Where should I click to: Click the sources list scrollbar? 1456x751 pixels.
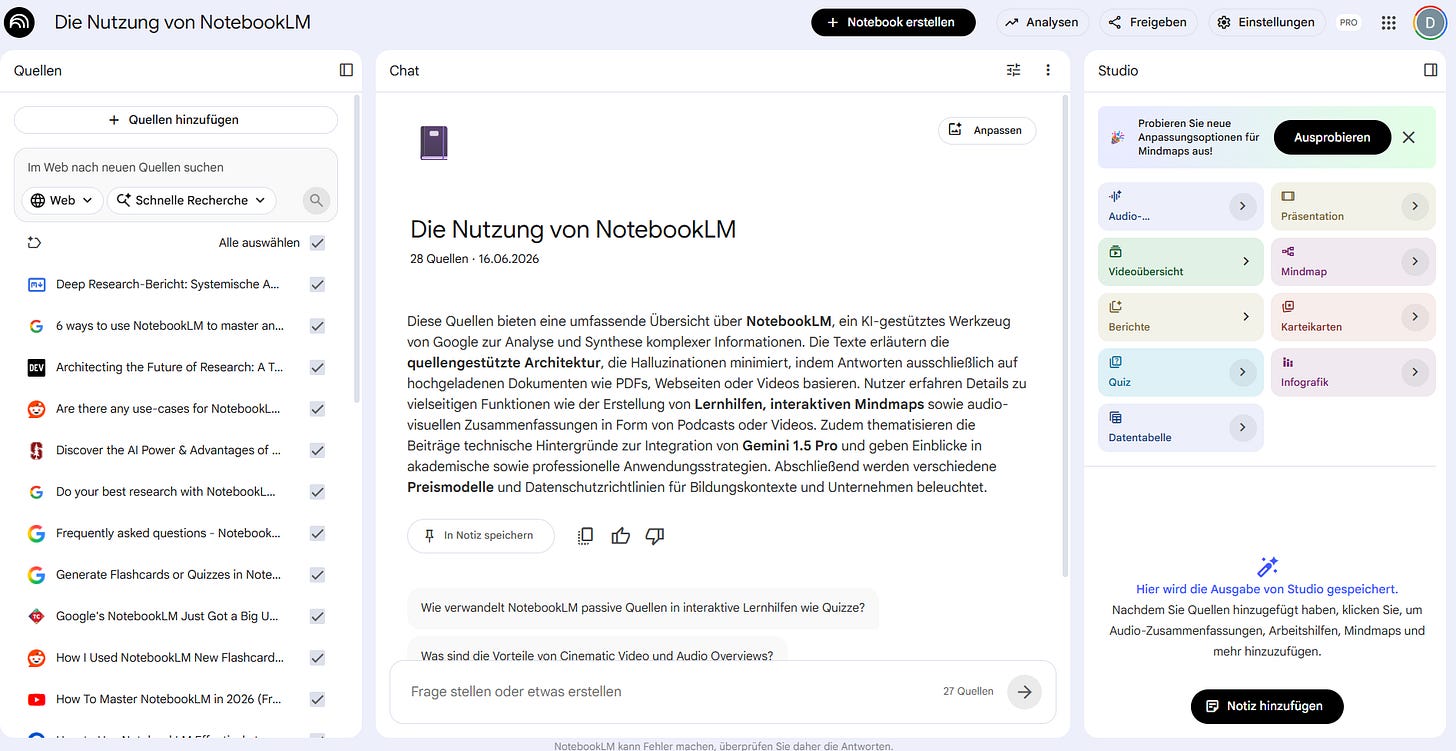pos(357,250)
